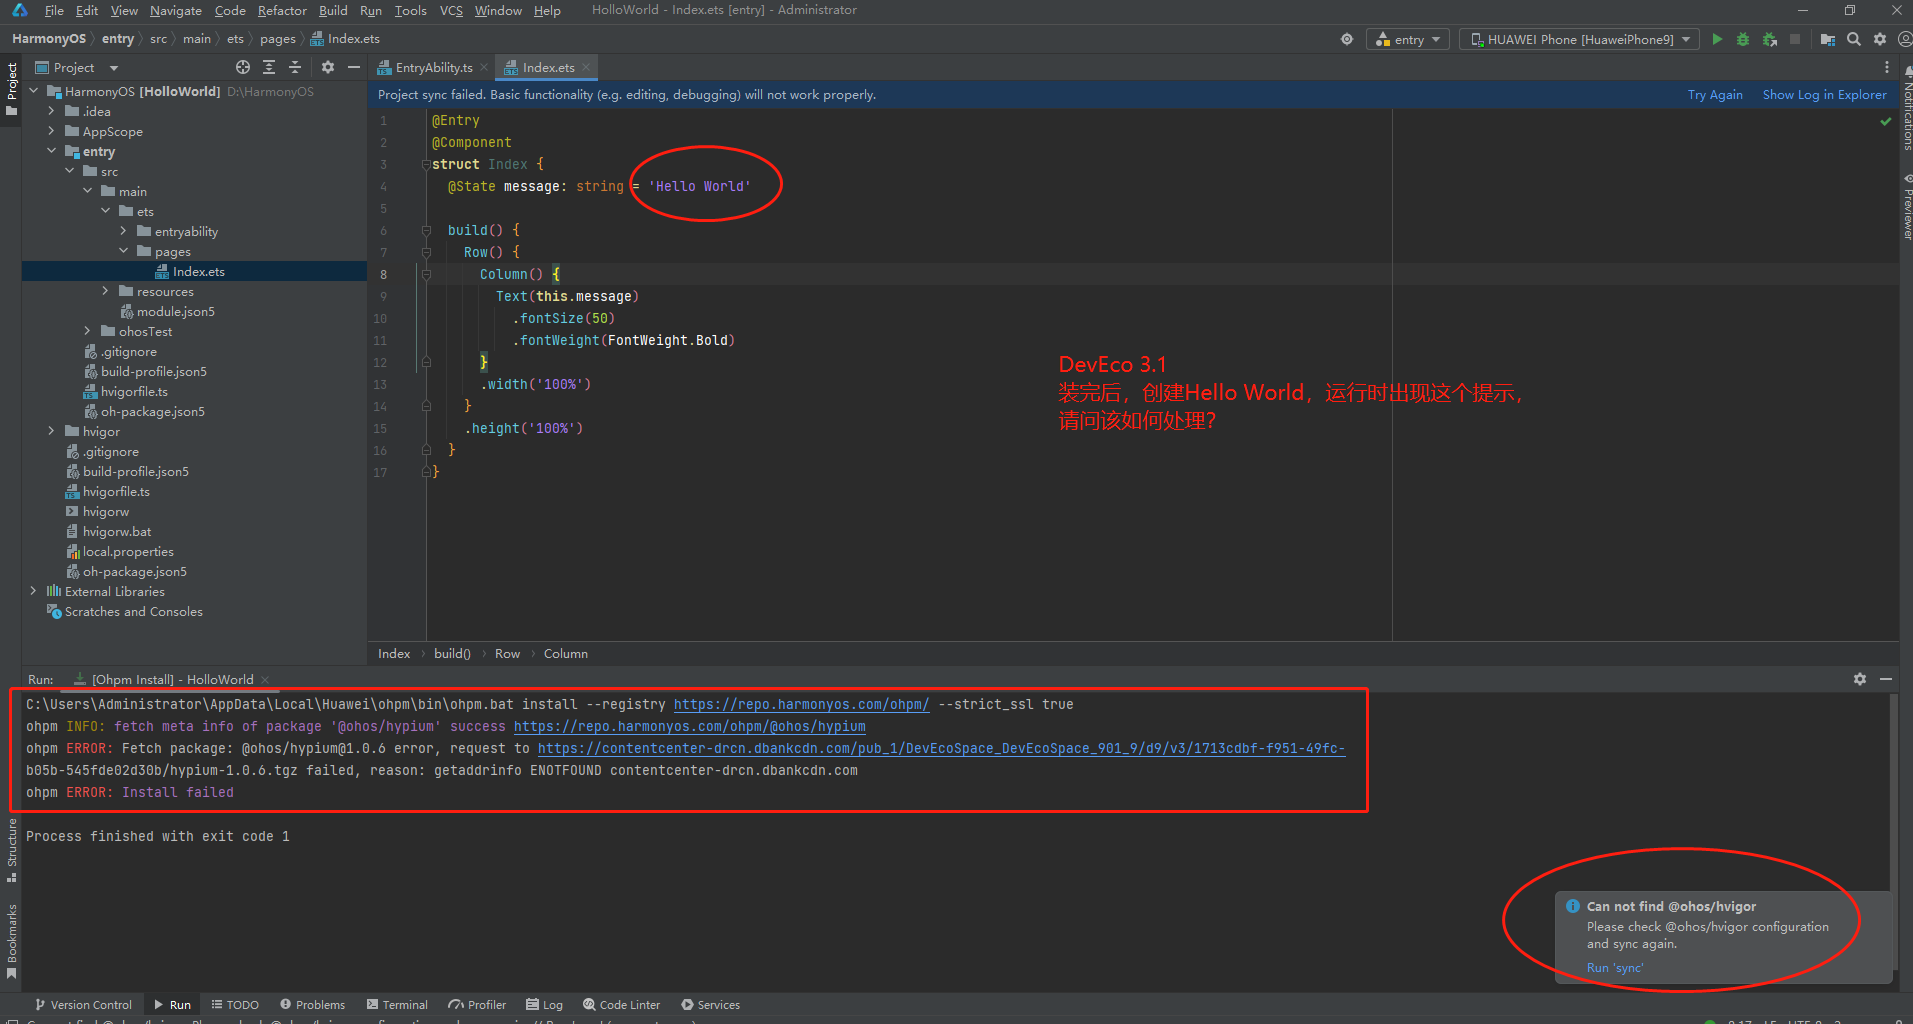Hide the Run tool window
1913x1024 pixels.
point(1886,679)
